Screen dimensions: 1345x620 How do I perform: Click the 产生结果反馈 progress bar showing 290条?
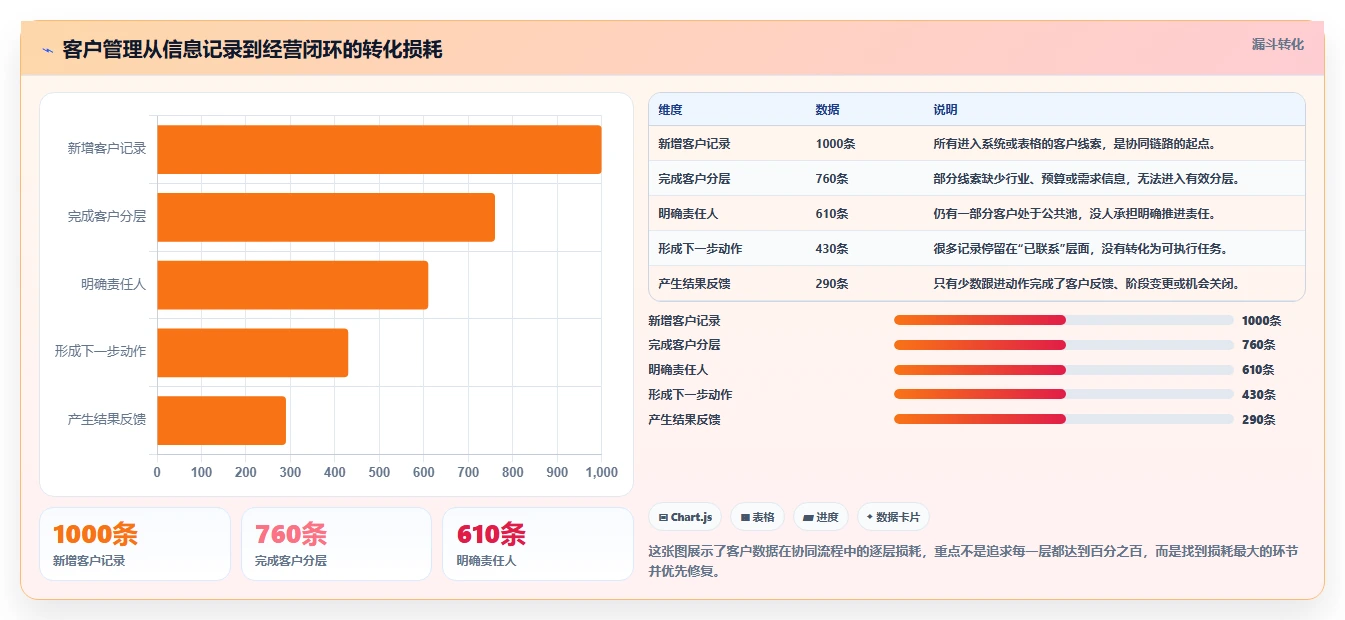(1063, 420)
